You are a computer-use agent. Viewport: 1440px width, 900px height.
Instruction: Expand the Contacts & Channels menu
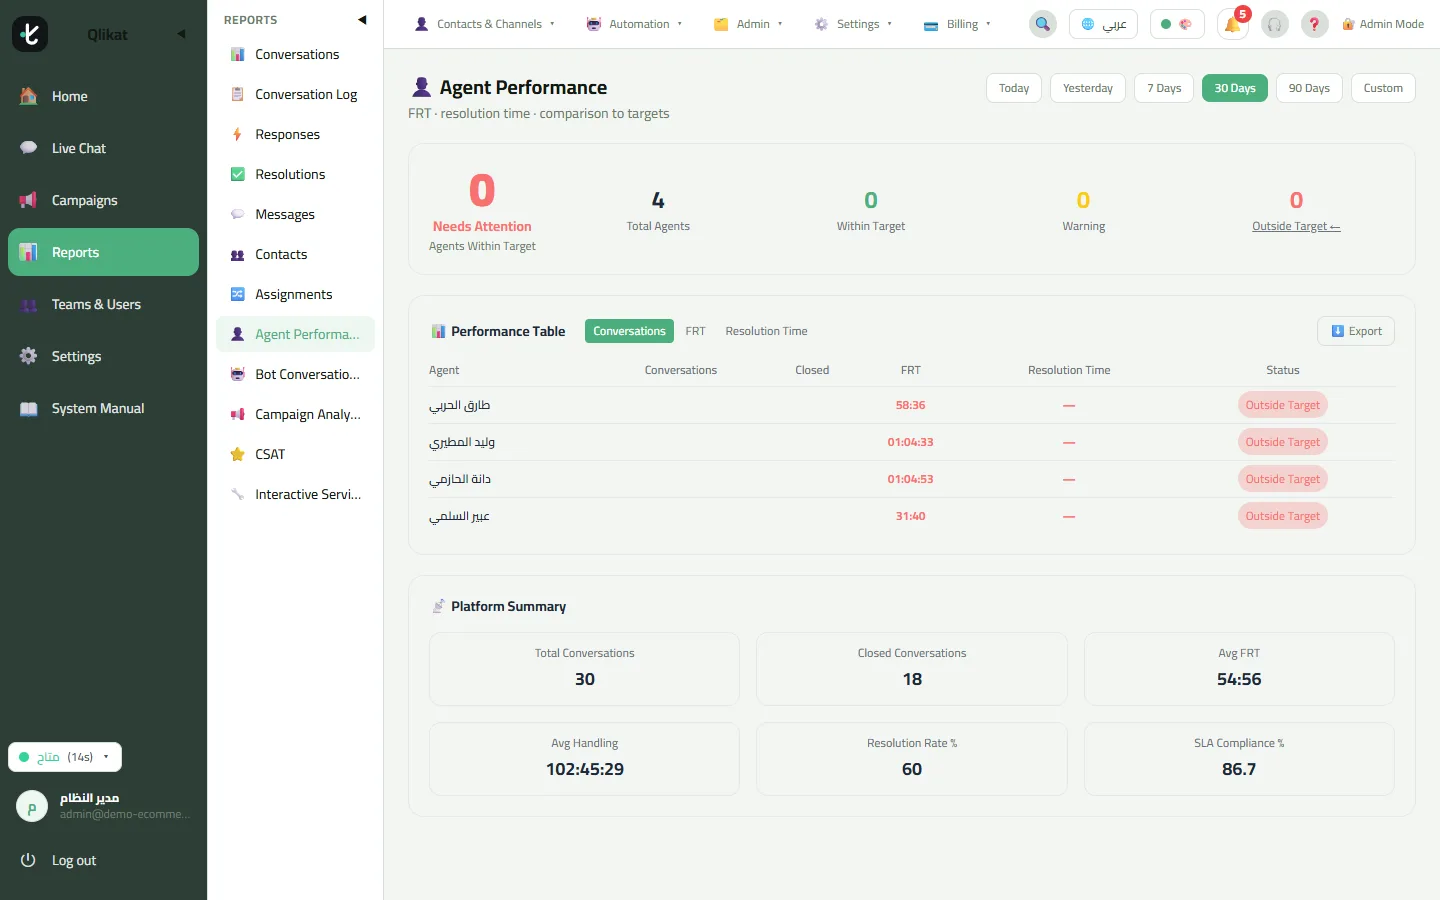485,24
